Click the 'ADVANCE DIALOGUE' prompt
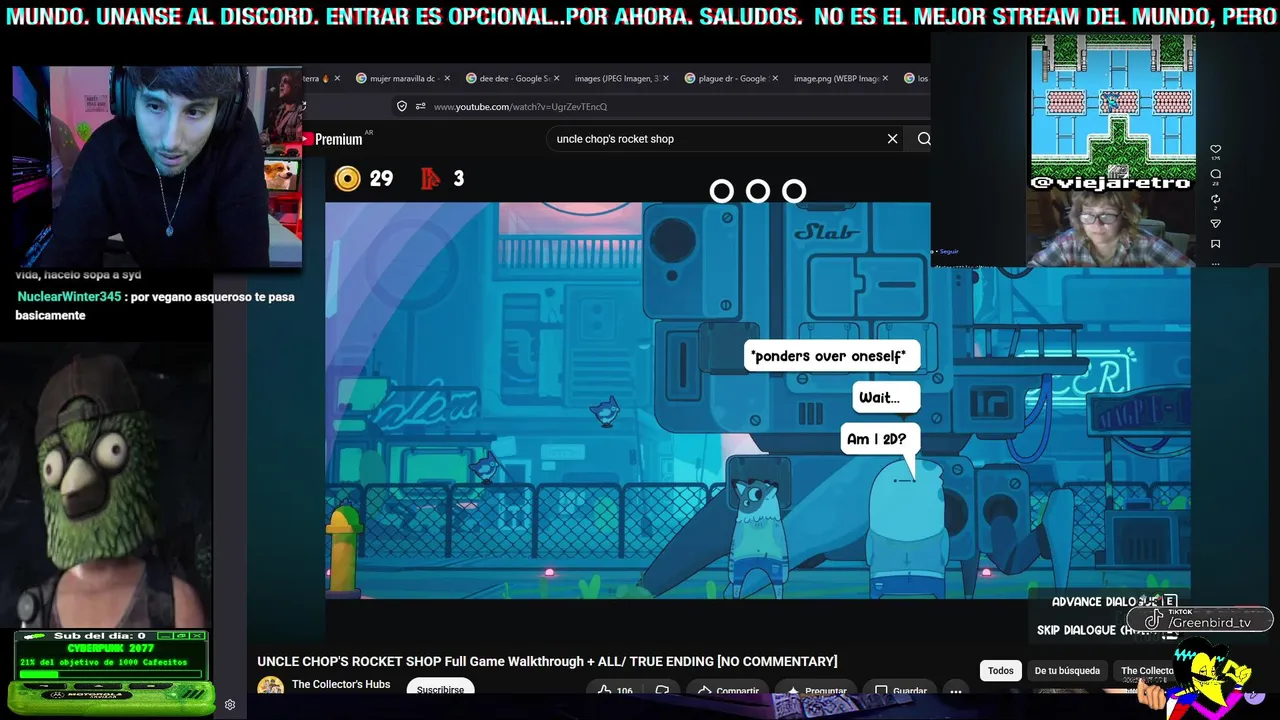The image size is (1280, 720). (x=1114, y=602)
